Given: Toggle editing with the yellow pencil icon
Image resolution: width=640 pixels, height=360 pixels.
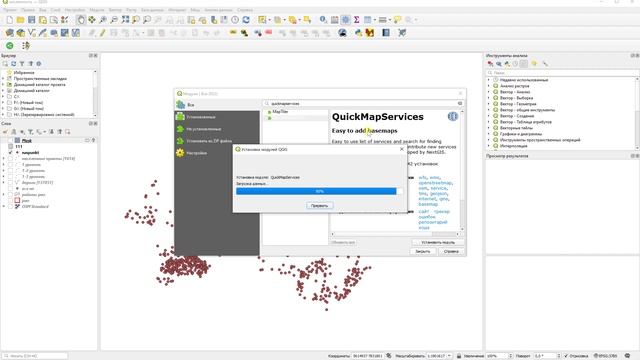Looking at the screenshot, I should coord(102,33).
